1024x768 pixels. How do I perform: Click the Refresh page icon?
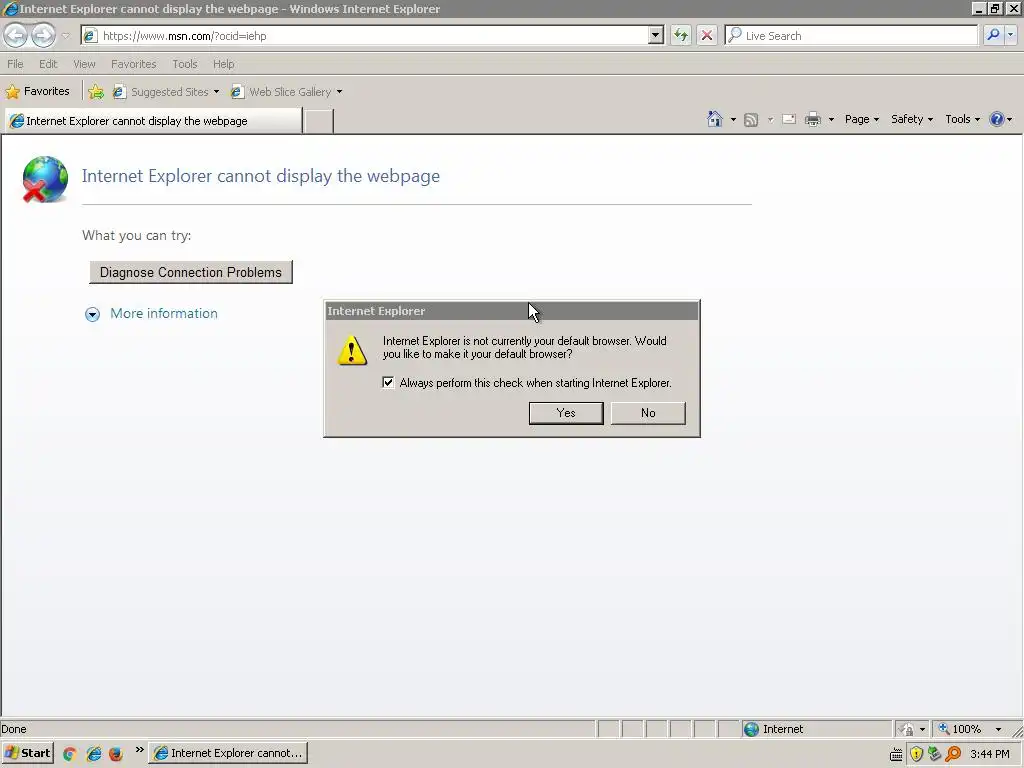click(680, 36)
